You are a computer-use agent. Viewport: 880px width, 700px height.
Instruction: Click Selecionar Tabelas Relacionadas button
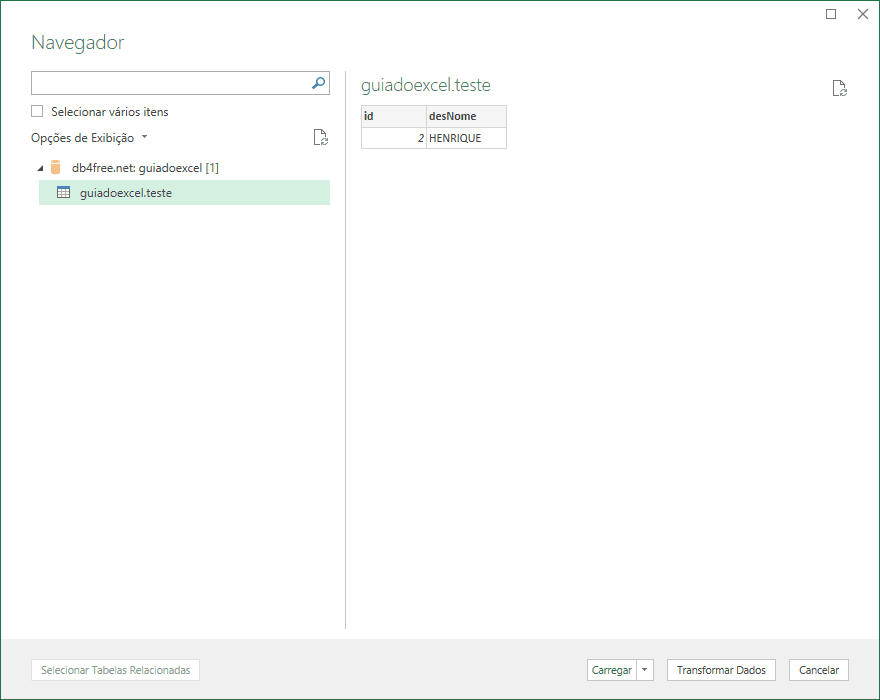116,670
